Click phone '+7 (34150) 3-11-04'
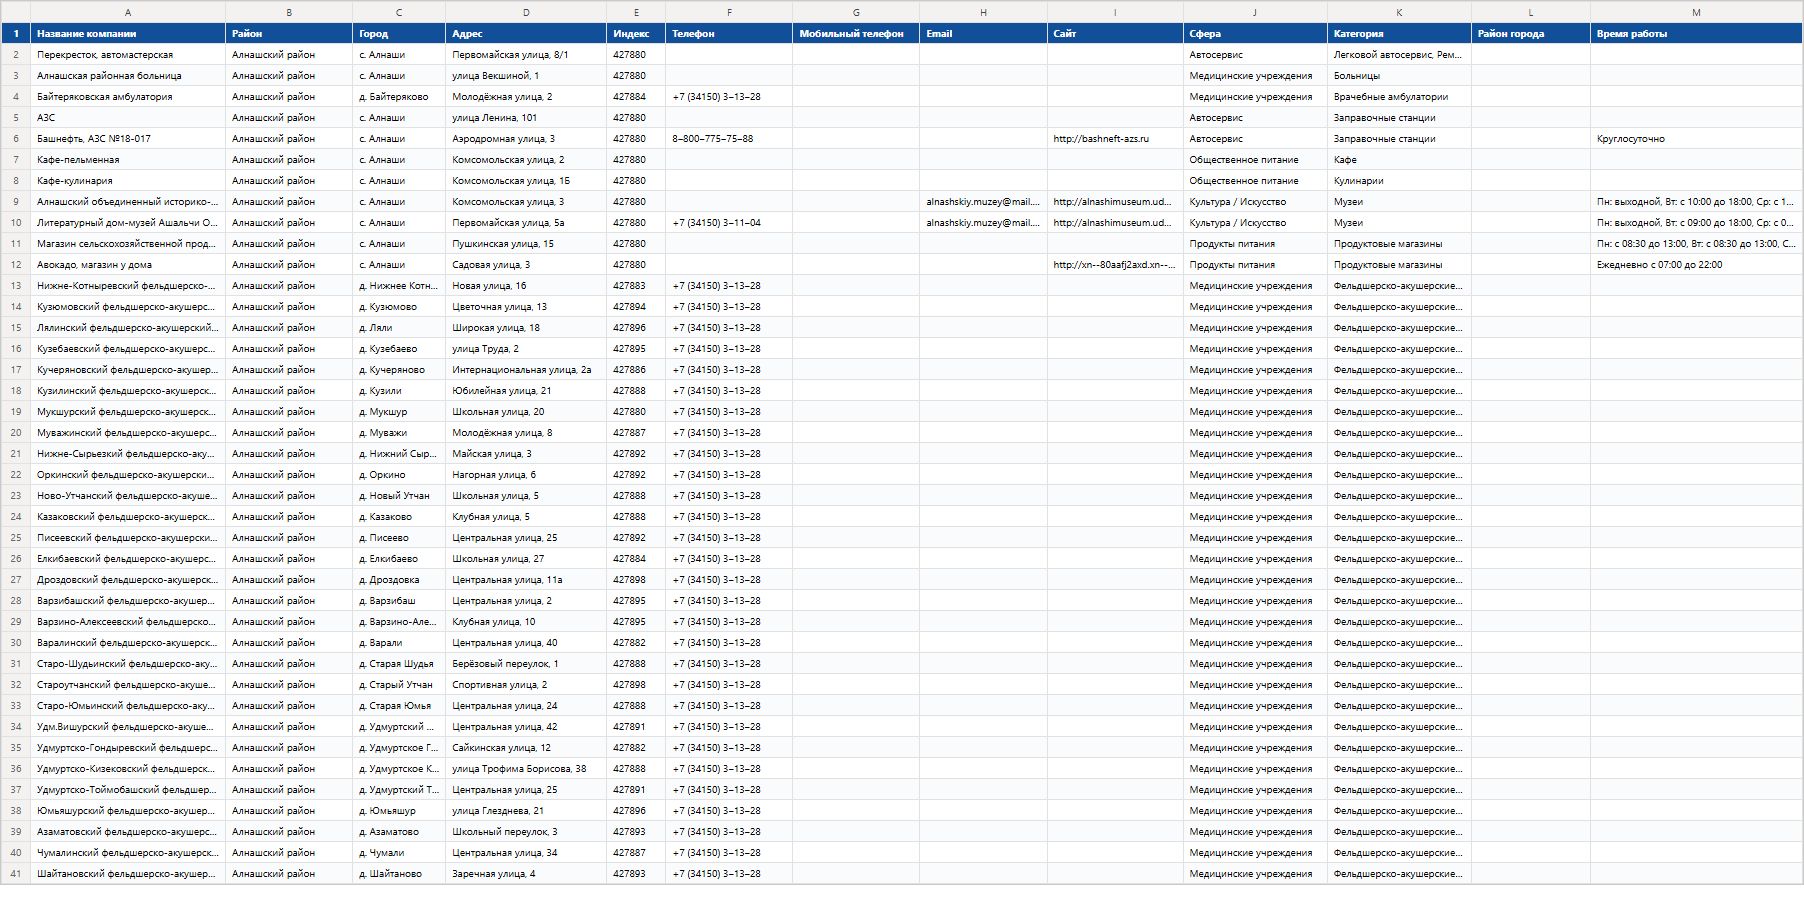This screenshot has width=1804, height=902. (729, 223)
